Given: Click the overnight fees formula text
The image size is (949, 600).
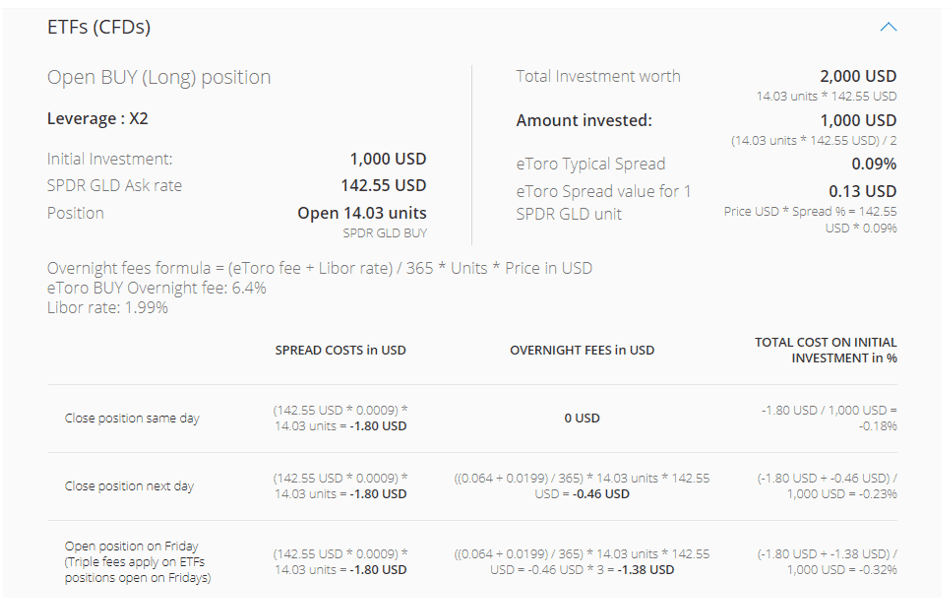Looking at the screenshot, I should pyautogui.click(x=320, y=268).
